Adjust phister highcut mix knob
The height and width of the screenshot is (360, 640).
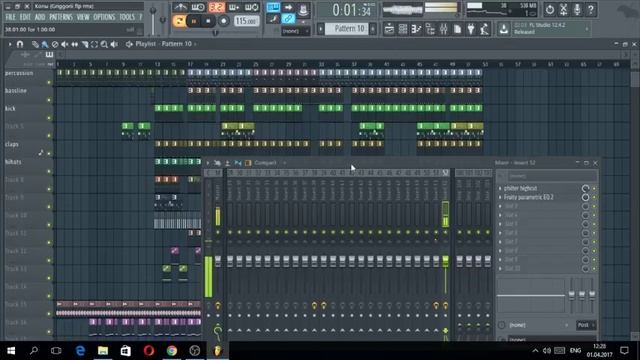[585, 189]
